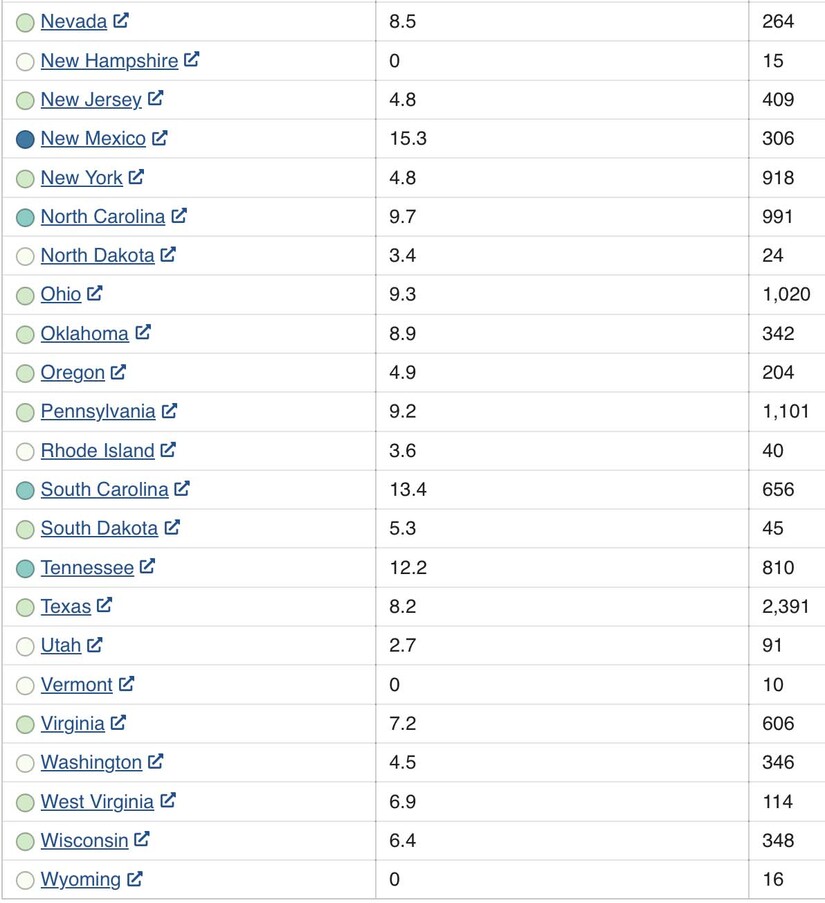Open the Rhode Island link
Screen dimensions: 825x903
pos(97,450)
